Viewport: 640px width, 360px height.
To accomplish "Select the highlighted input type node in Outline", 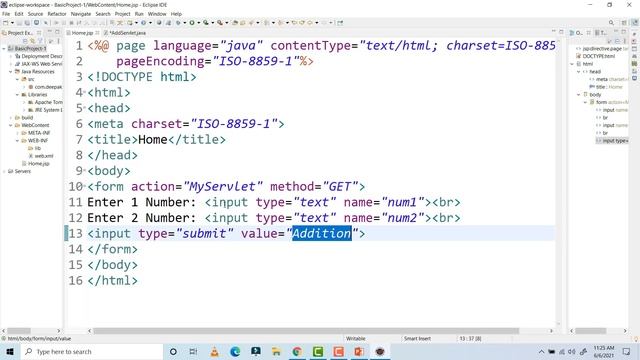I will point(612,141).
